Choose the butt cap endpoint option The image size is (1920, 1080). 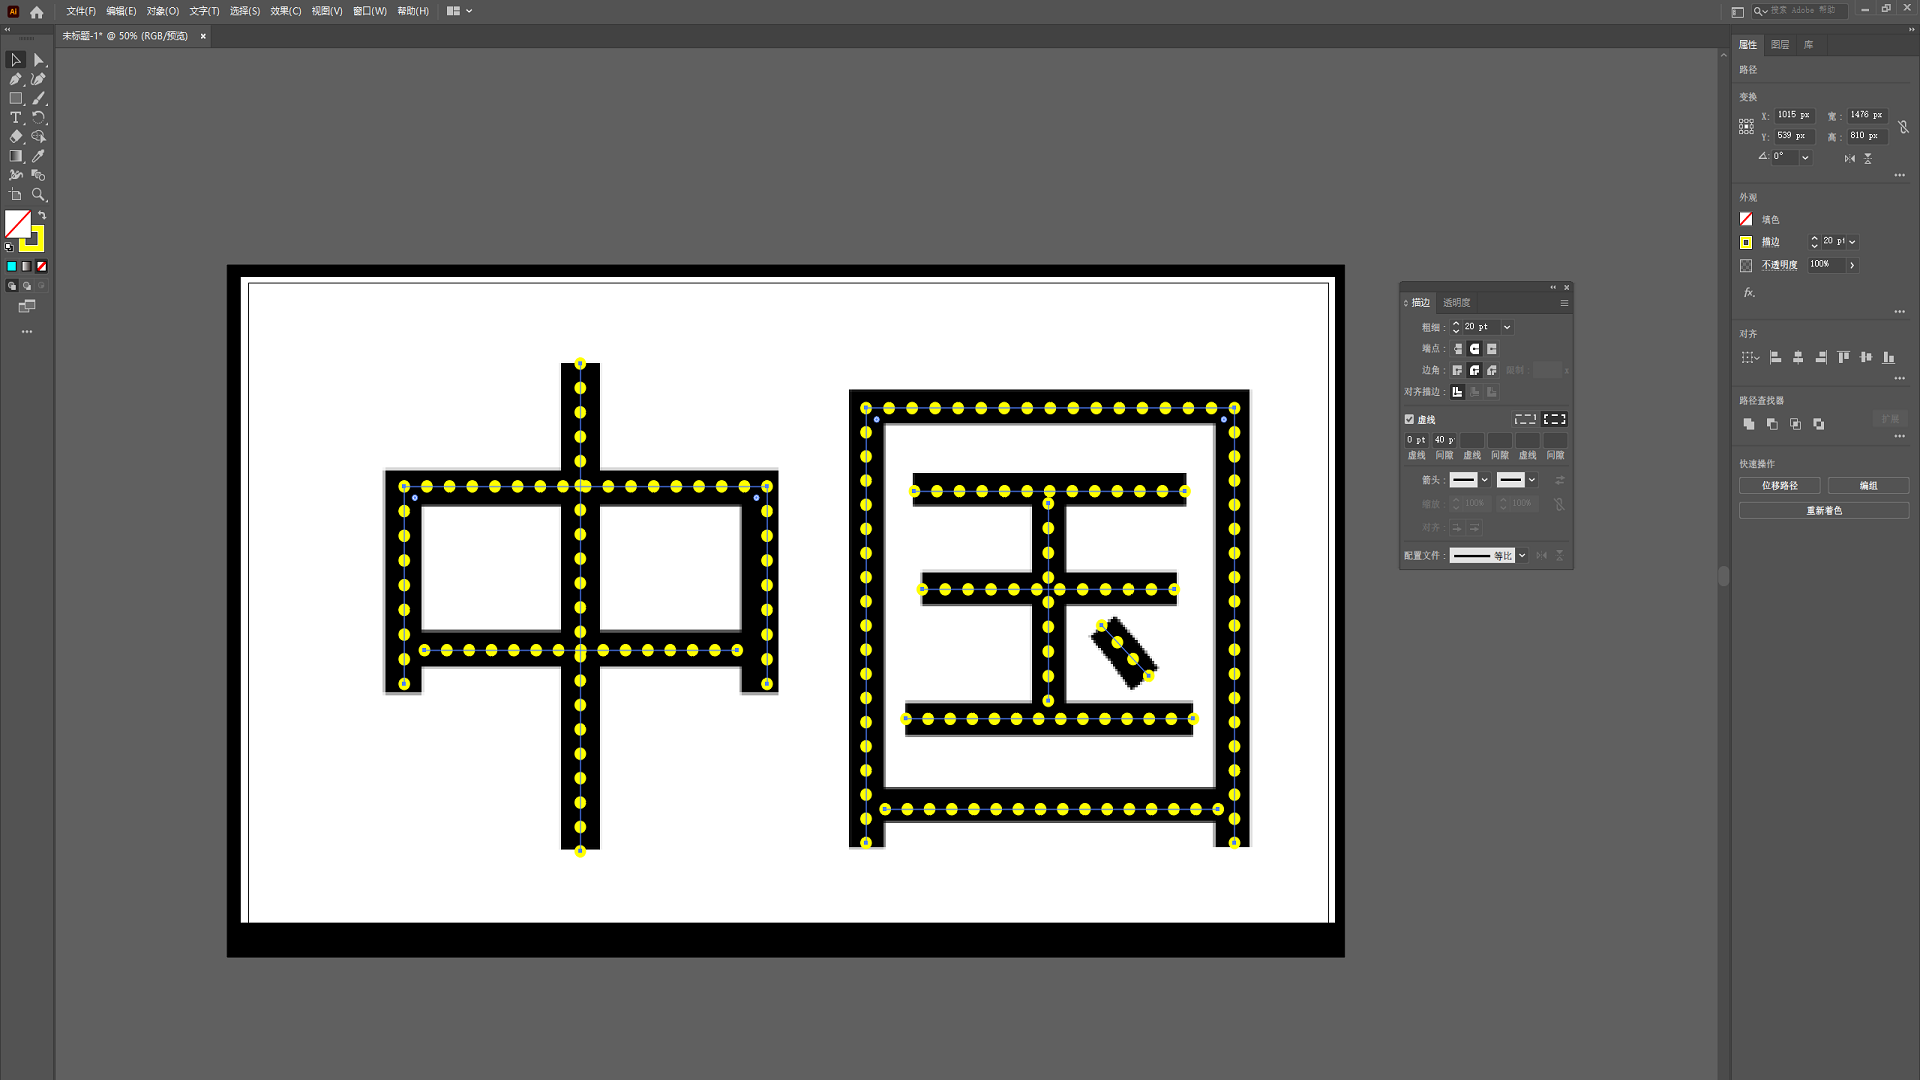click(x=1458, y=349)
